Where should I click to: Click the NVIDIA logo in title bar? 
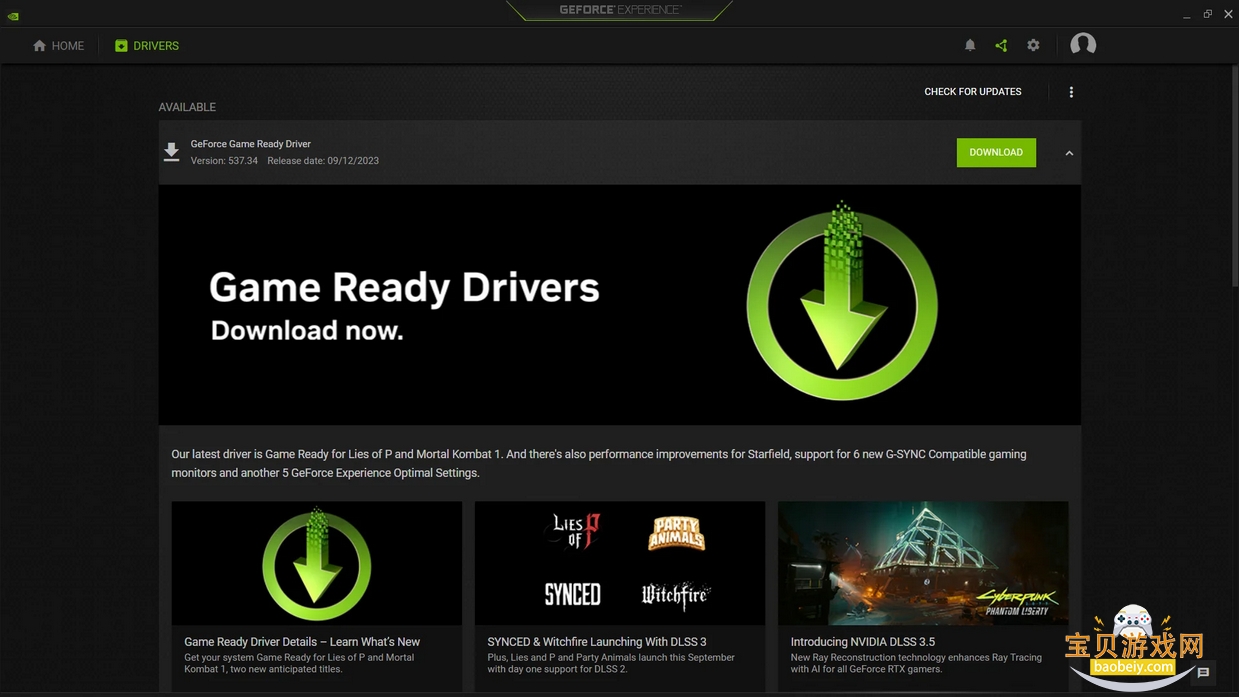[x=13, y=15]
